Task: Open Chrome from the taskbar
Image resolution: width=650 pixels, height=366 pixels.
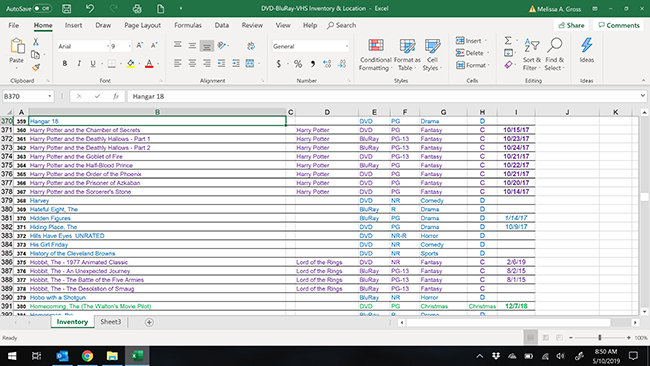Action: pyautogui.click(x=87, y=356)
